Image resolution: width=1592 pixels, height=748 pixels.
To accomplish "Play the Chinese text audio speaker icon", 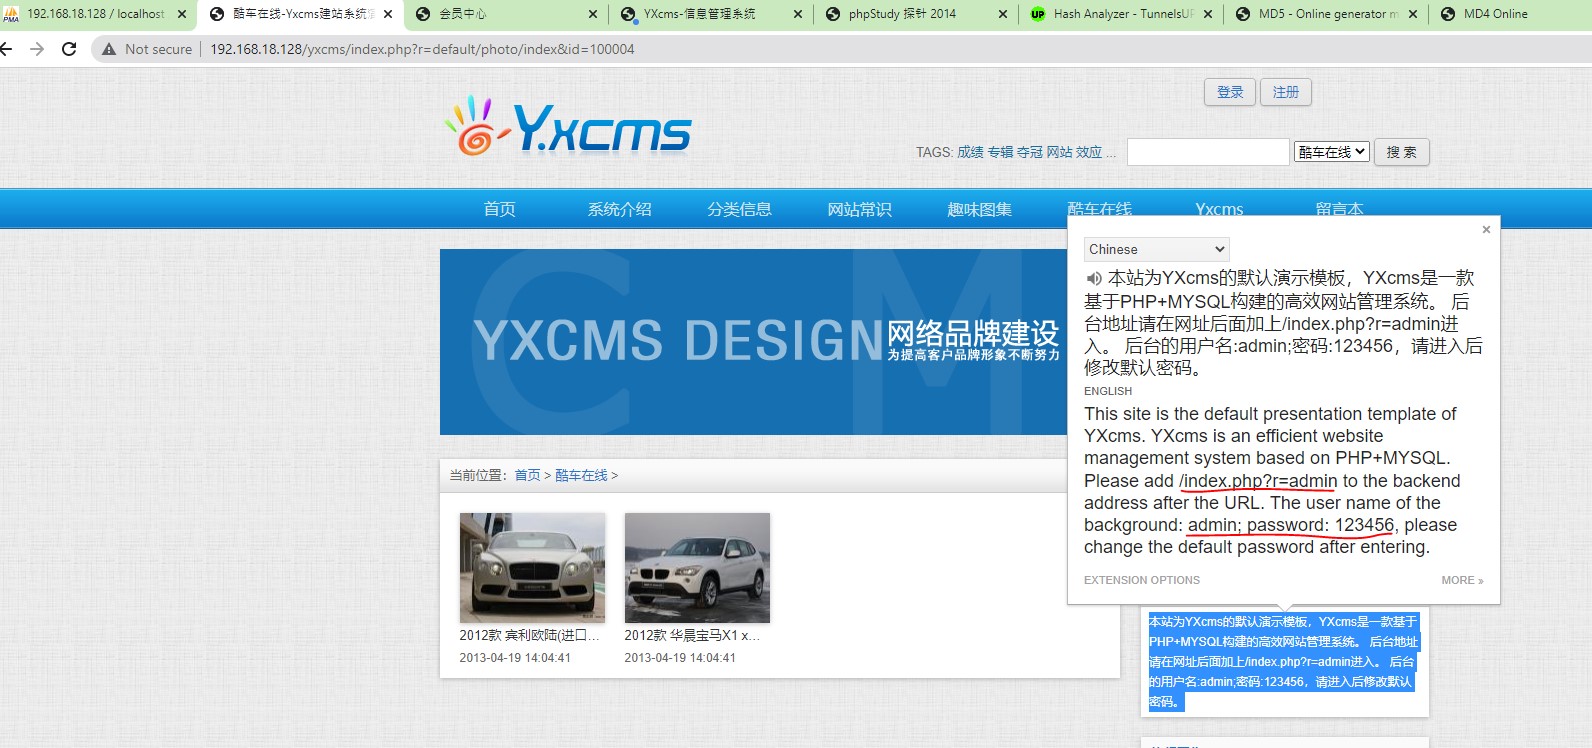I will tap(1094, 278).
